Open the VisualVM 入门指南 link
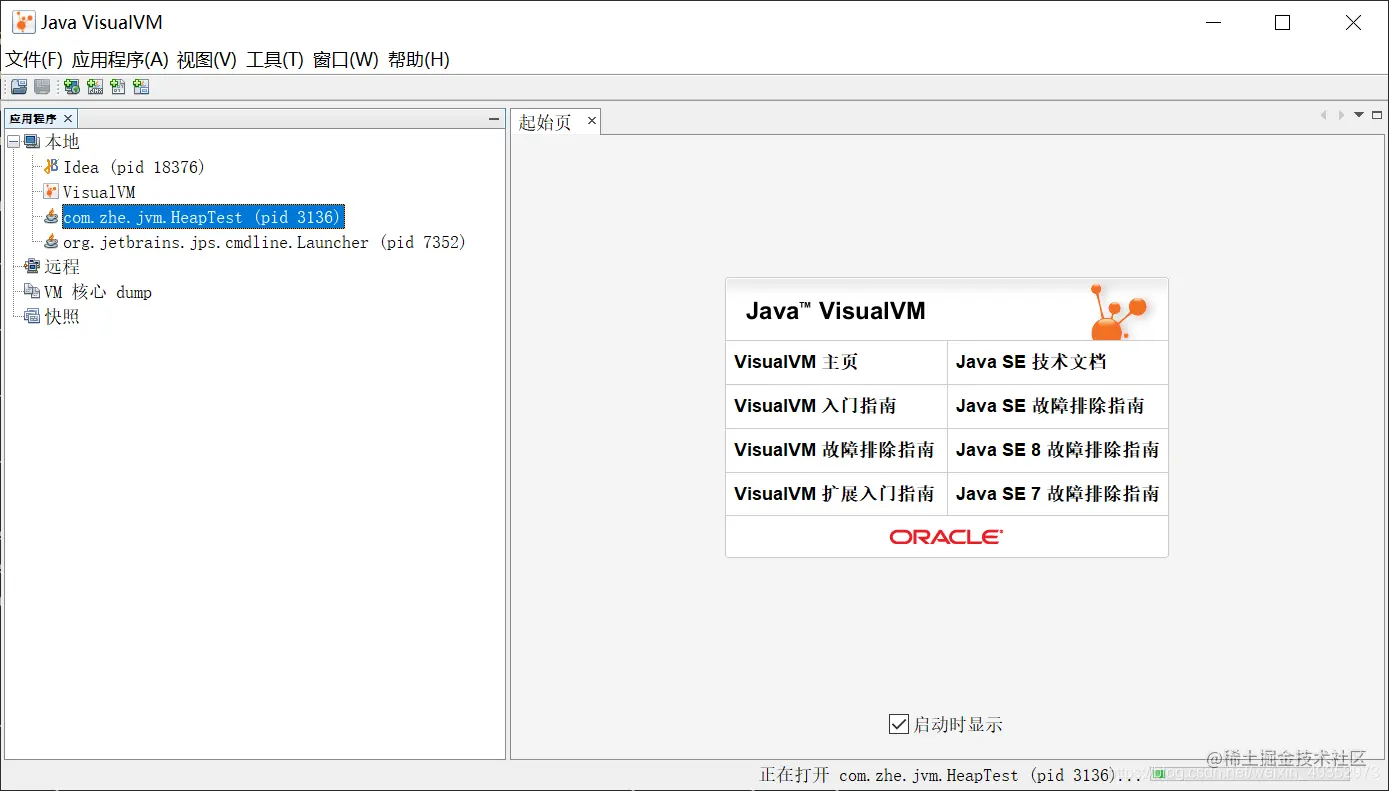1389x791 pixels. 815,406
